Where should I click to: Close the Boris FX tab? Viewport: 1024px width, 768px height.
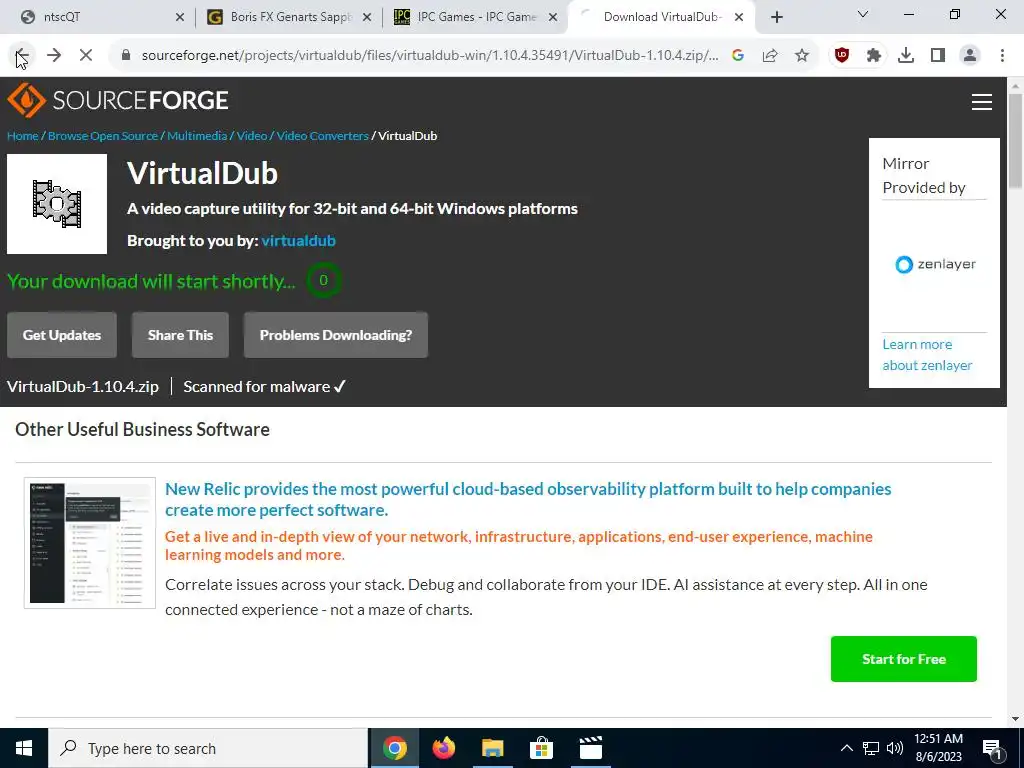click(x=366, y=17)
